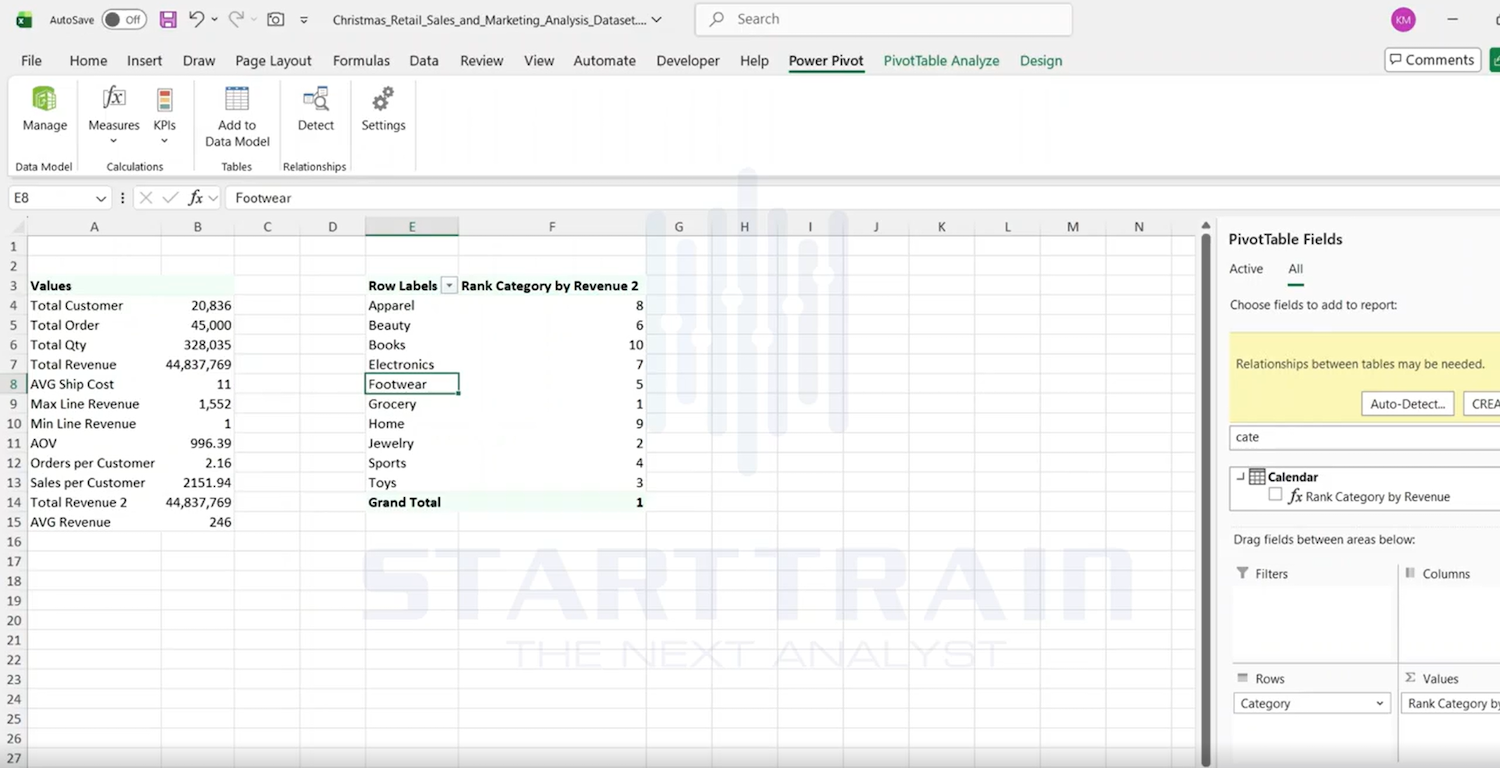Image resolution: width=1500 pixels, height=768 pixels.
Task: Click the Save icon in title bar
Action: 168,19
